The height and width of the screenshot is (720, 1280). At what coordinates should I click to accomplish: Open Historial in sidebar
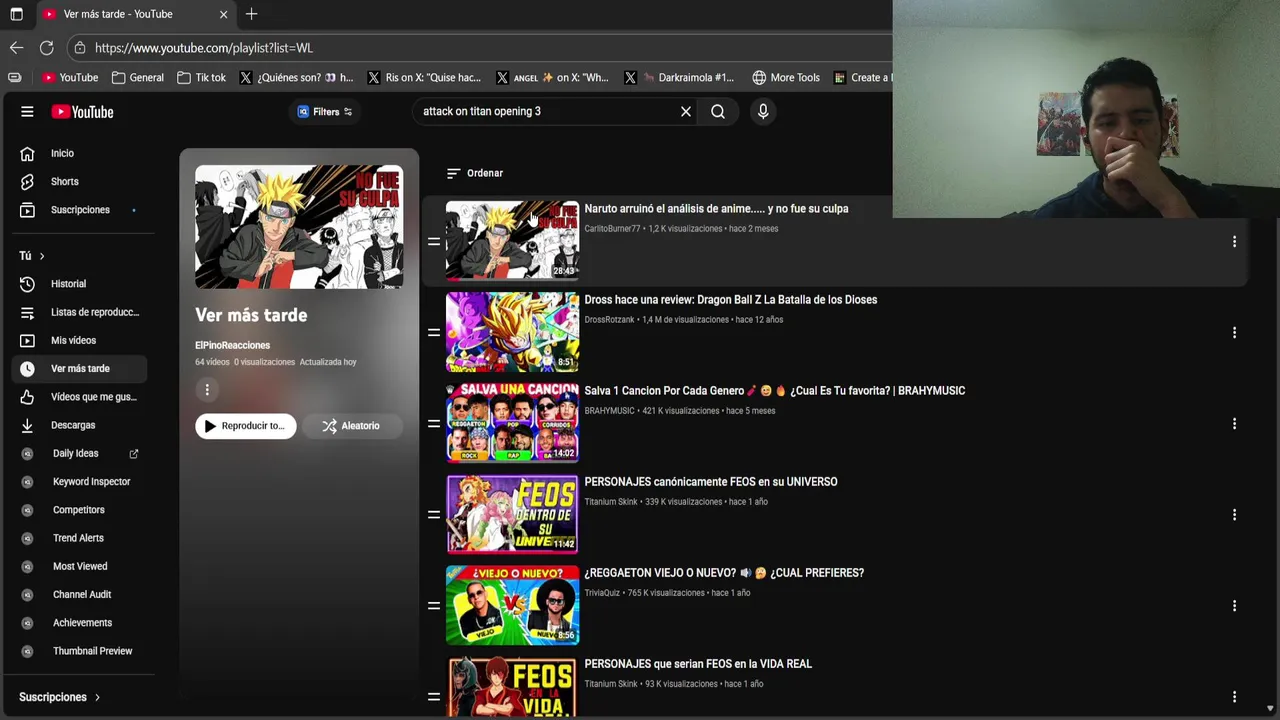(80, 284)
